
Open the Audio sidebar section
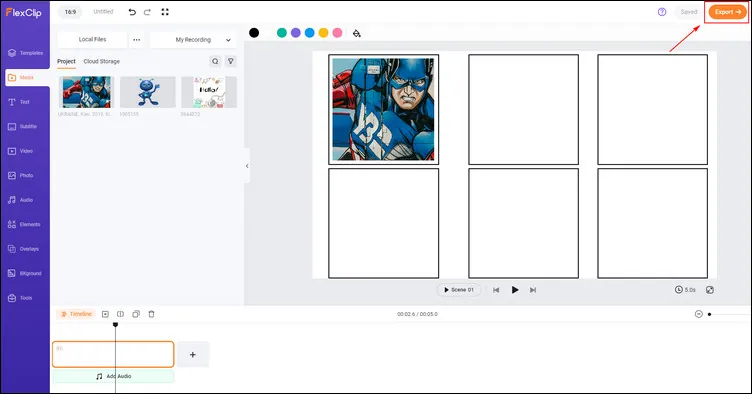coord(21,200)
